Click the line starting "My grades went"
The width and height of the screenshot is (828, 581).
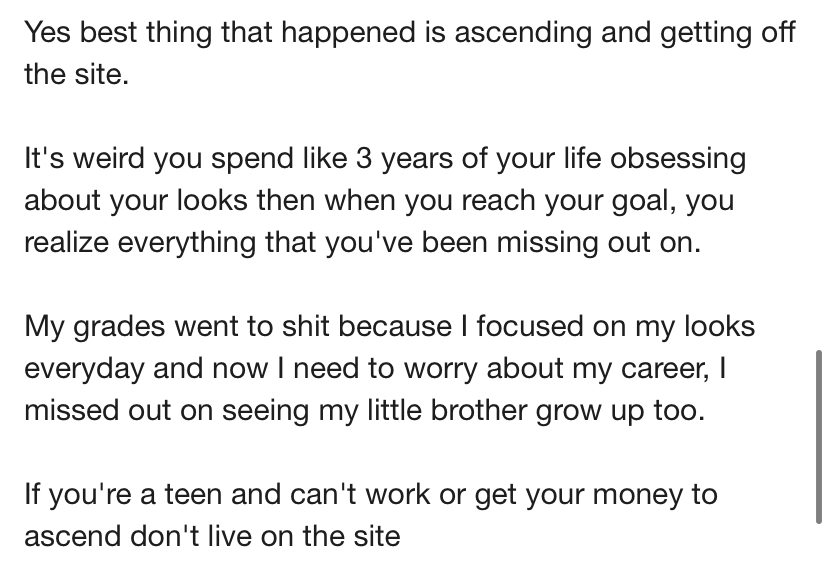tap(389, 327)
